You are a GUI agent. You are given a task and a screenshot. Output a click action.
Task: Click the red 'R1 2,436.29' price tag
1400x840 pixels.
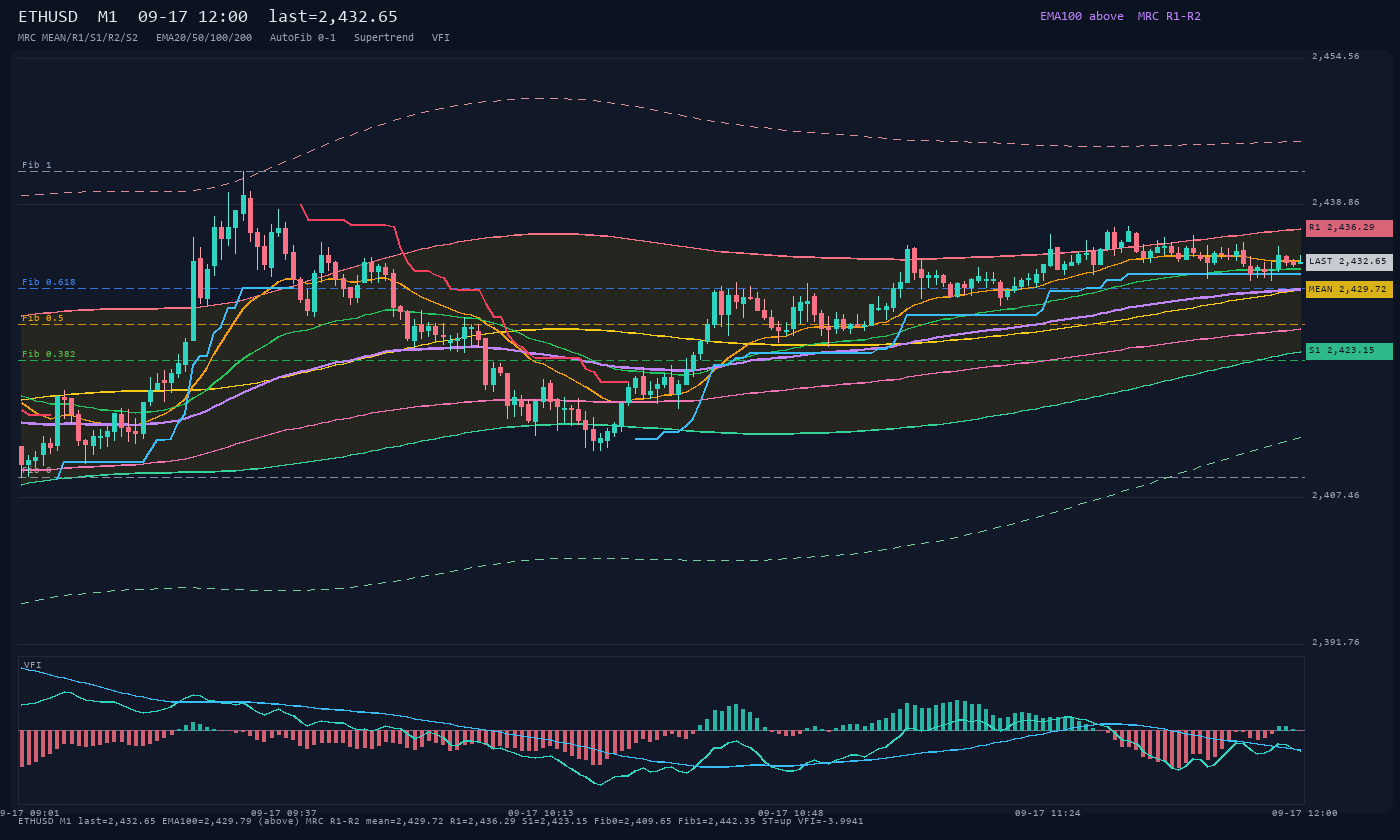tap(1349, 228)
